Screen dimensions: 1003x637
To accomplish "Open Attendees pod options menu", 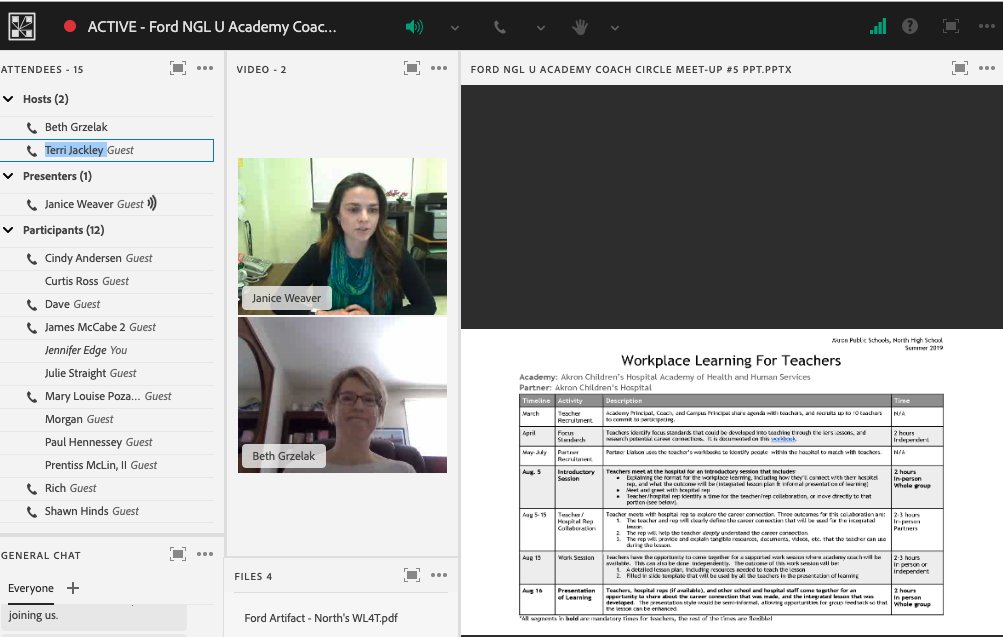I will click(205, 68).
